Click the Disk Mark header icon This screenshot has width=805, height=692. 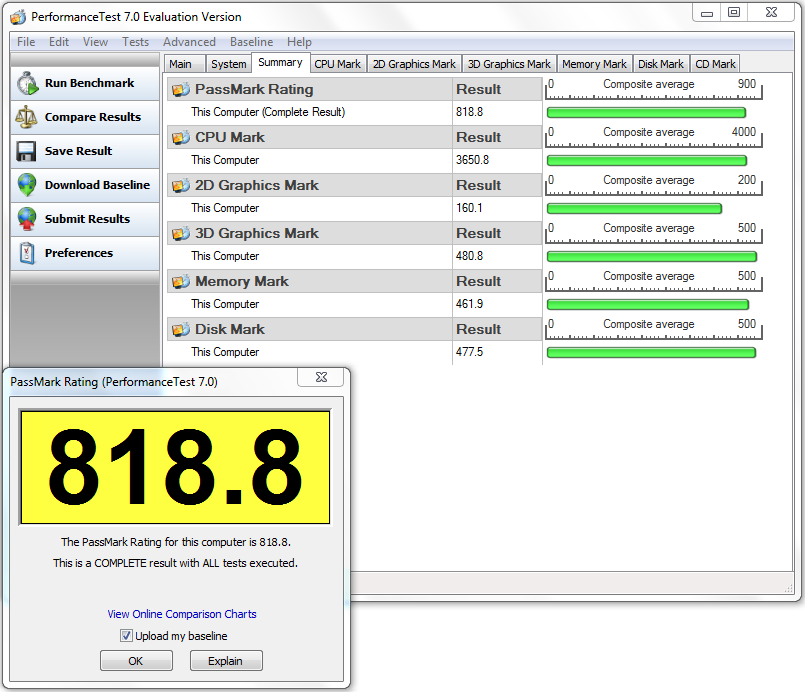(181, 330)
